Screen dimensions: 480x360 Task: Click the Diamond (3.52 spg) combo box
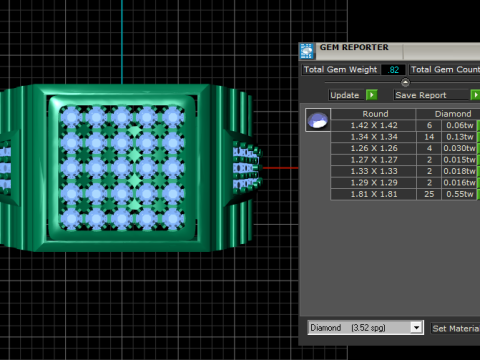[x=365, y=328]
